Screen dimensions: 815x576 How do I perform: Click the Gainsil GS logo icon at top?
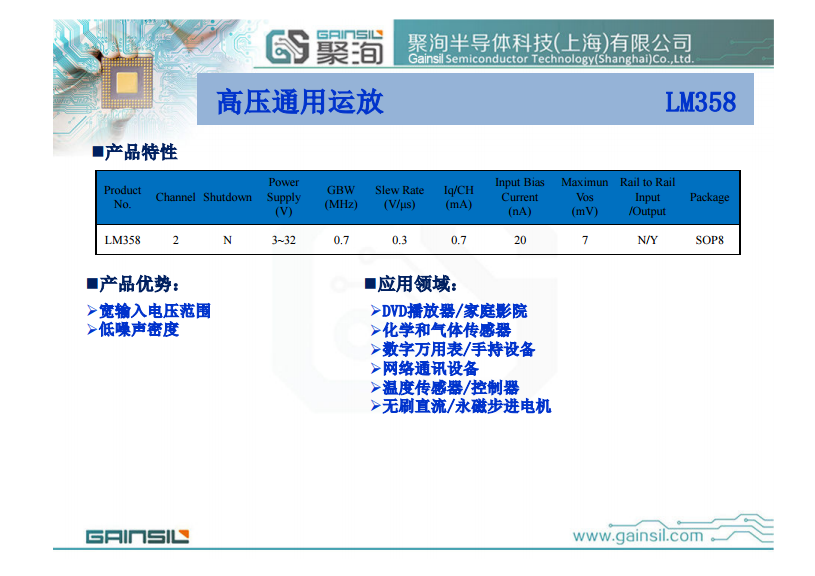(289, 46)
